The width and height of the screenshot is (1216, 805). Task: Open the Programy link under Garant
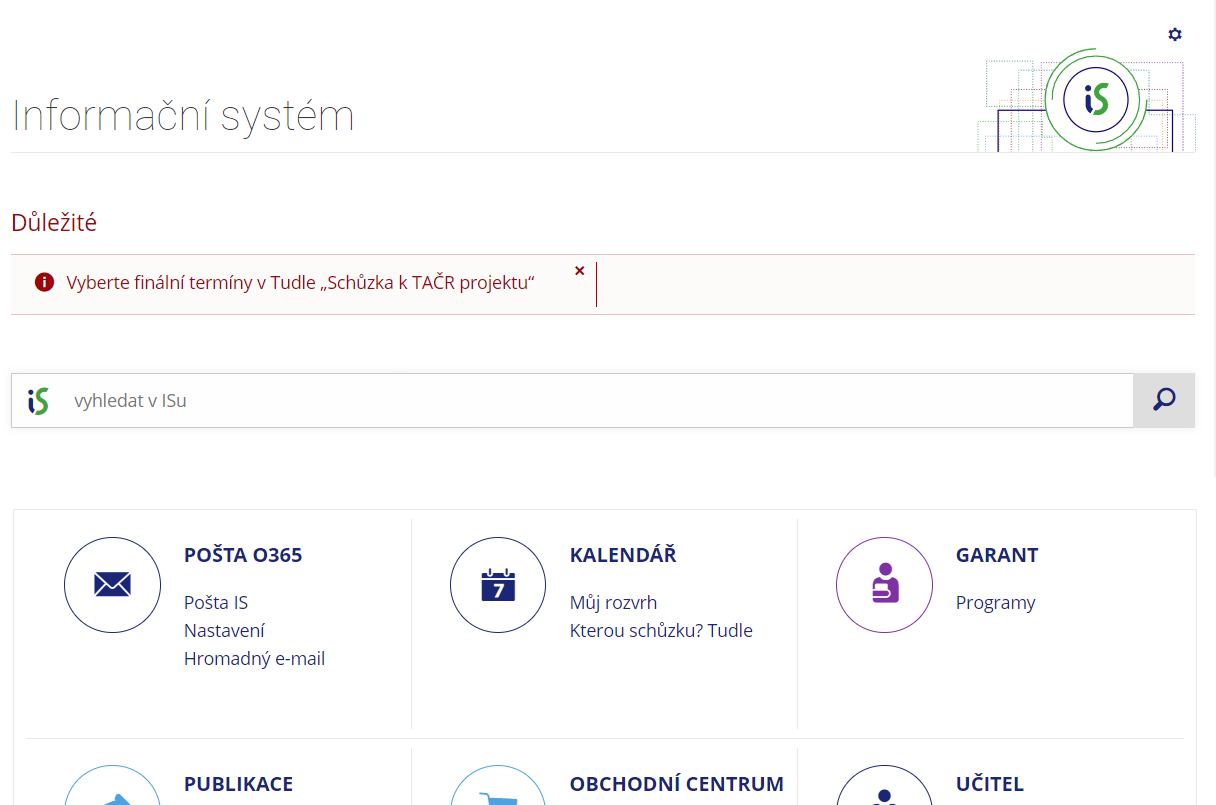(x=995, y=603)
